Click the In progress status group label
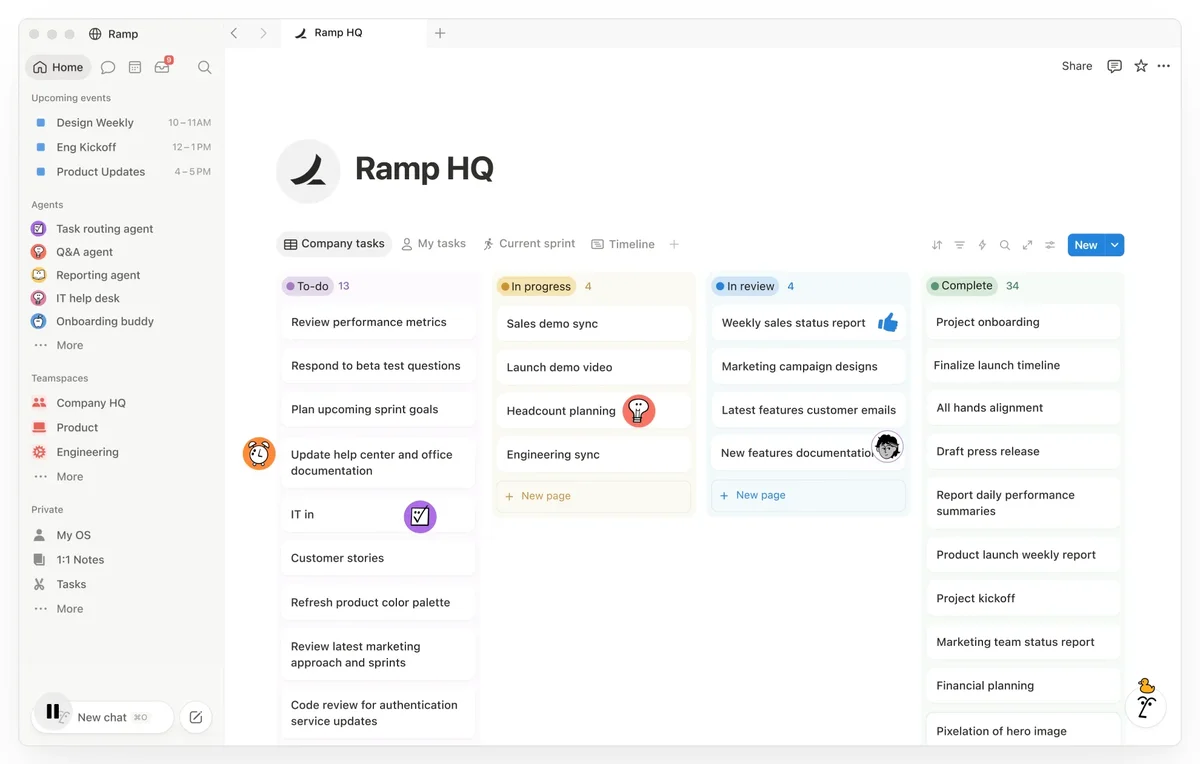Viewport: 1200px width, 764px height. pos(536,286)
